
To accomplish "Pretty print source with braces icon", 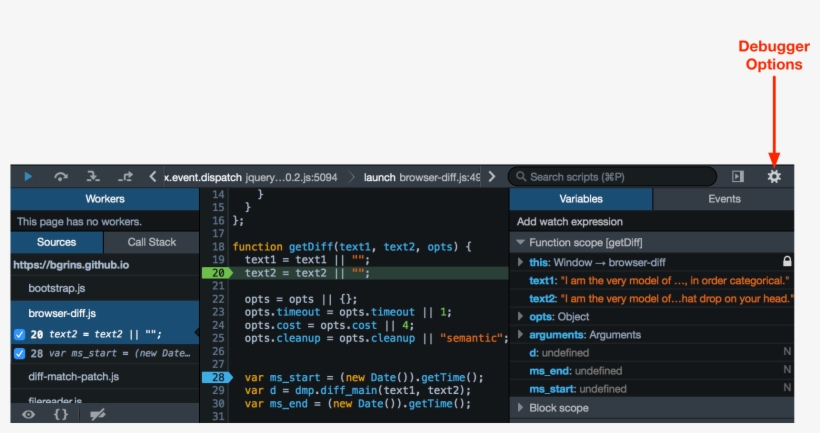I will (61, 415).
